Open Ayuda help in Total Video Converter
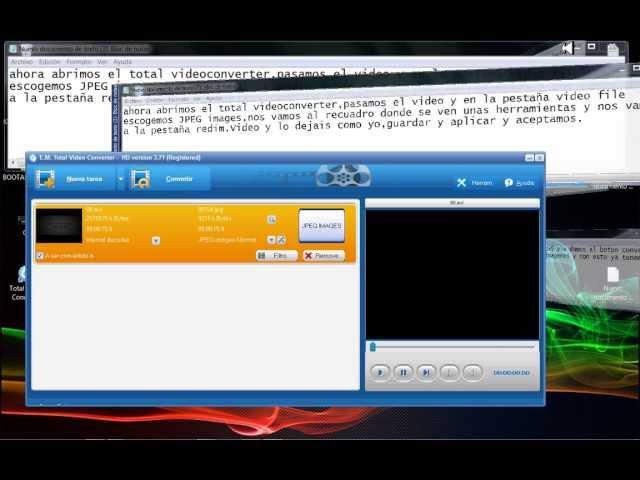Image resolution: width=640 pixels, height=480 pixels. [519, 182]
